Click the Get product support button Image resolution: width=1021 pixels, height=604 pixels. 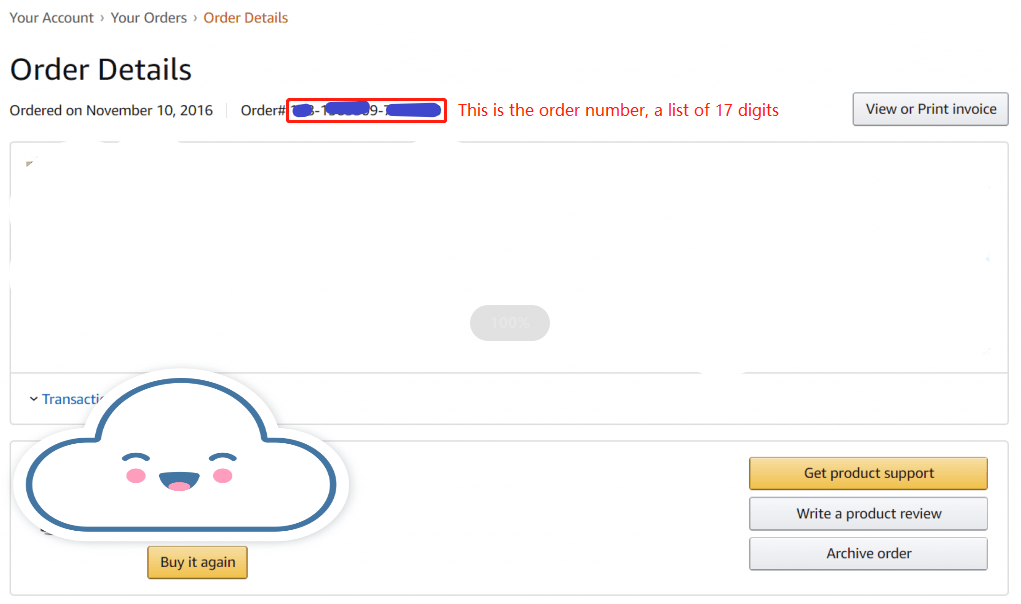pyautogui.click(x=868, y=473)
